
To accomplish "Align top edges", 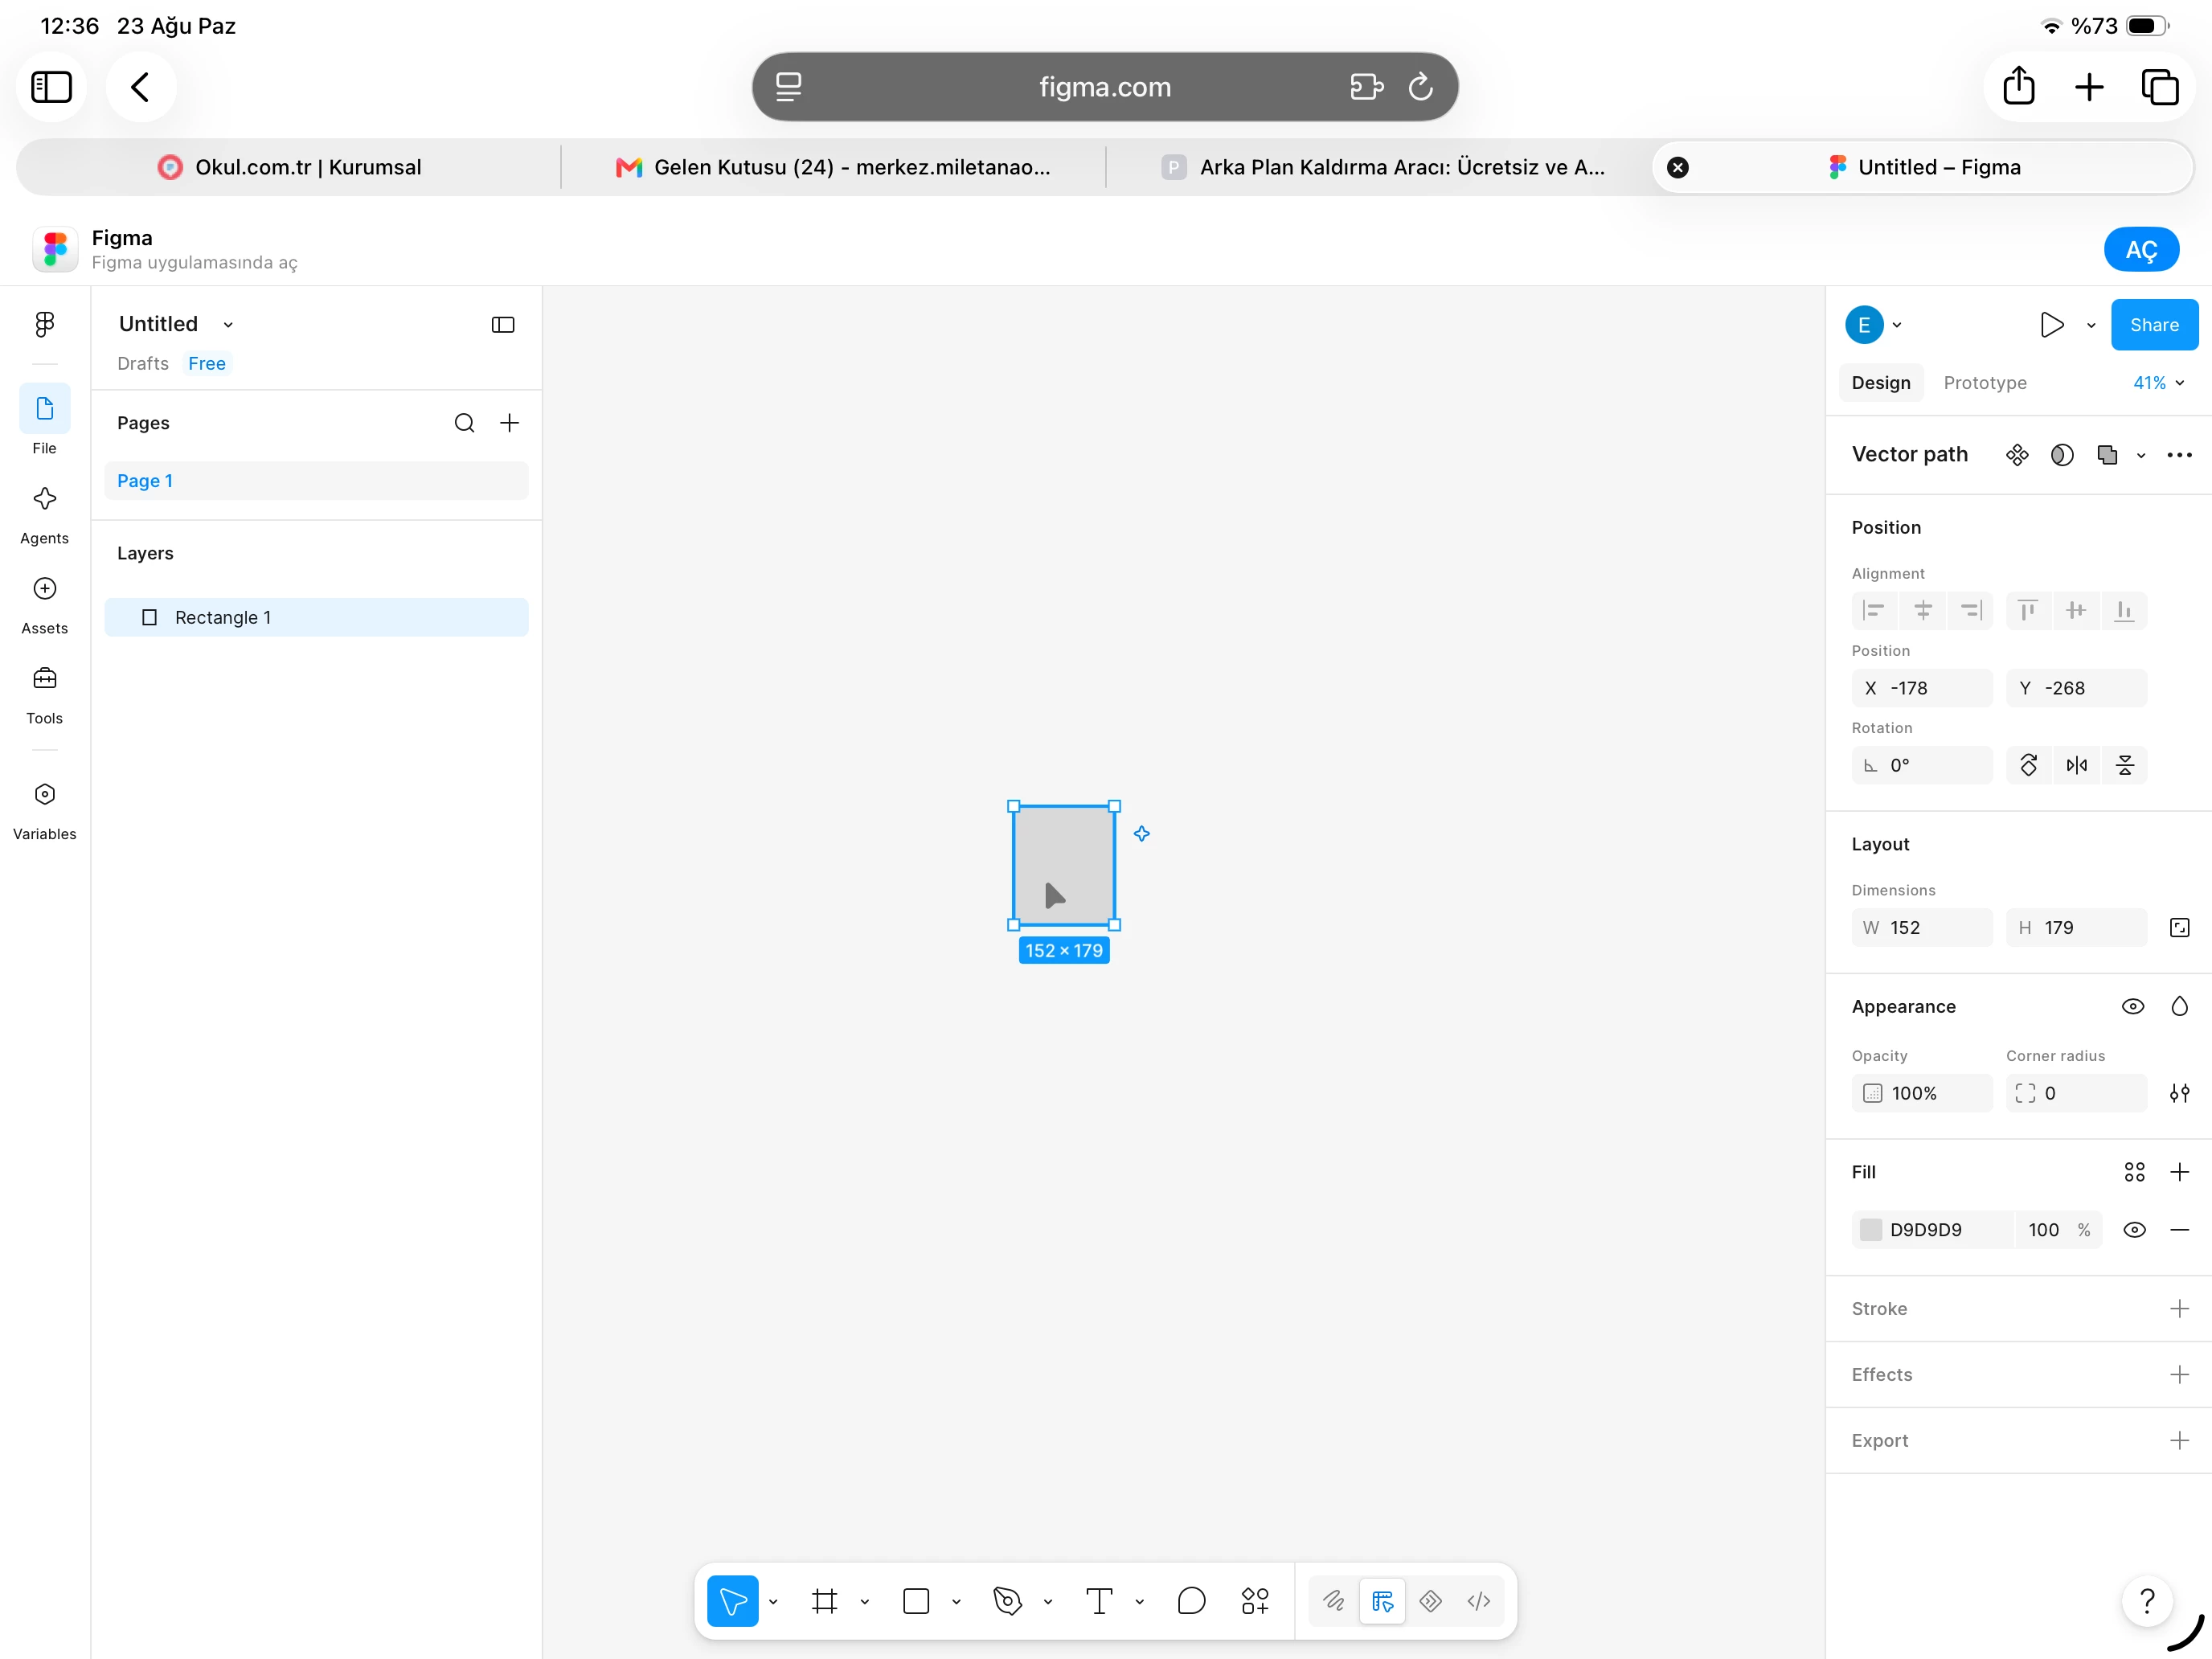I will coord(2028,610).
